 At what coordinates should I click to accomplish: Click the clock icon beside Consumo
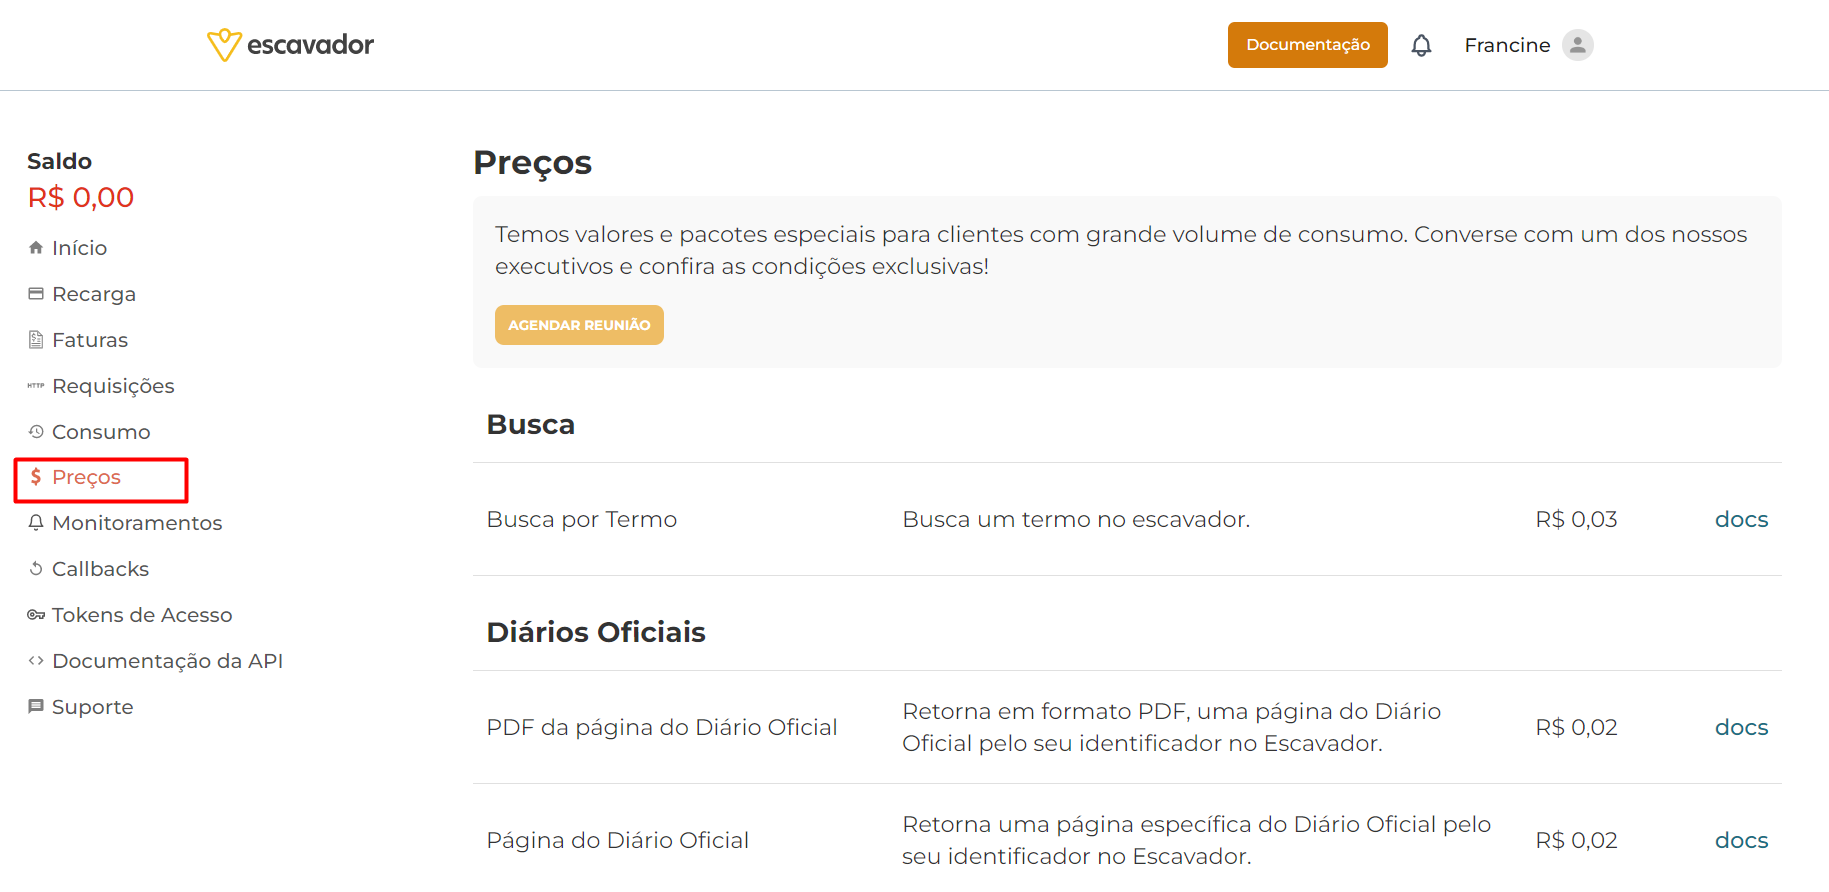36,431
